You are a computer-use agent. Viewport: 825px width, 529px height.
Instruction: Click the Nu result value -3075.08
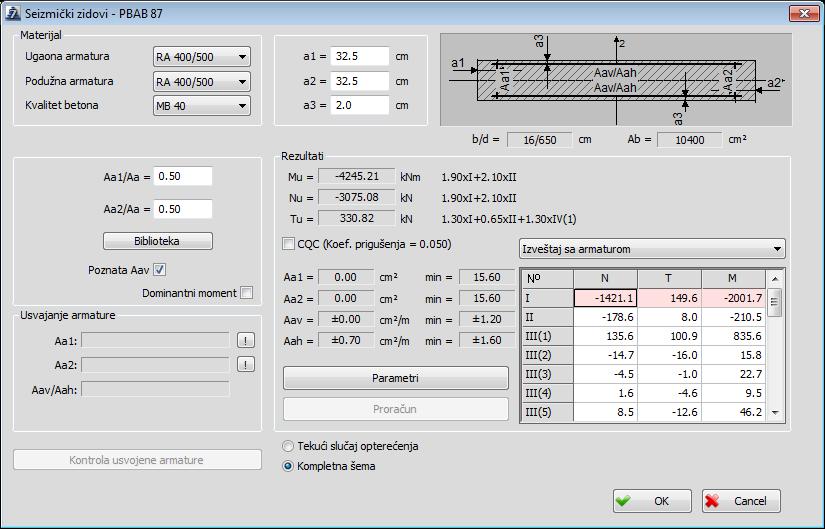point(357,197)
